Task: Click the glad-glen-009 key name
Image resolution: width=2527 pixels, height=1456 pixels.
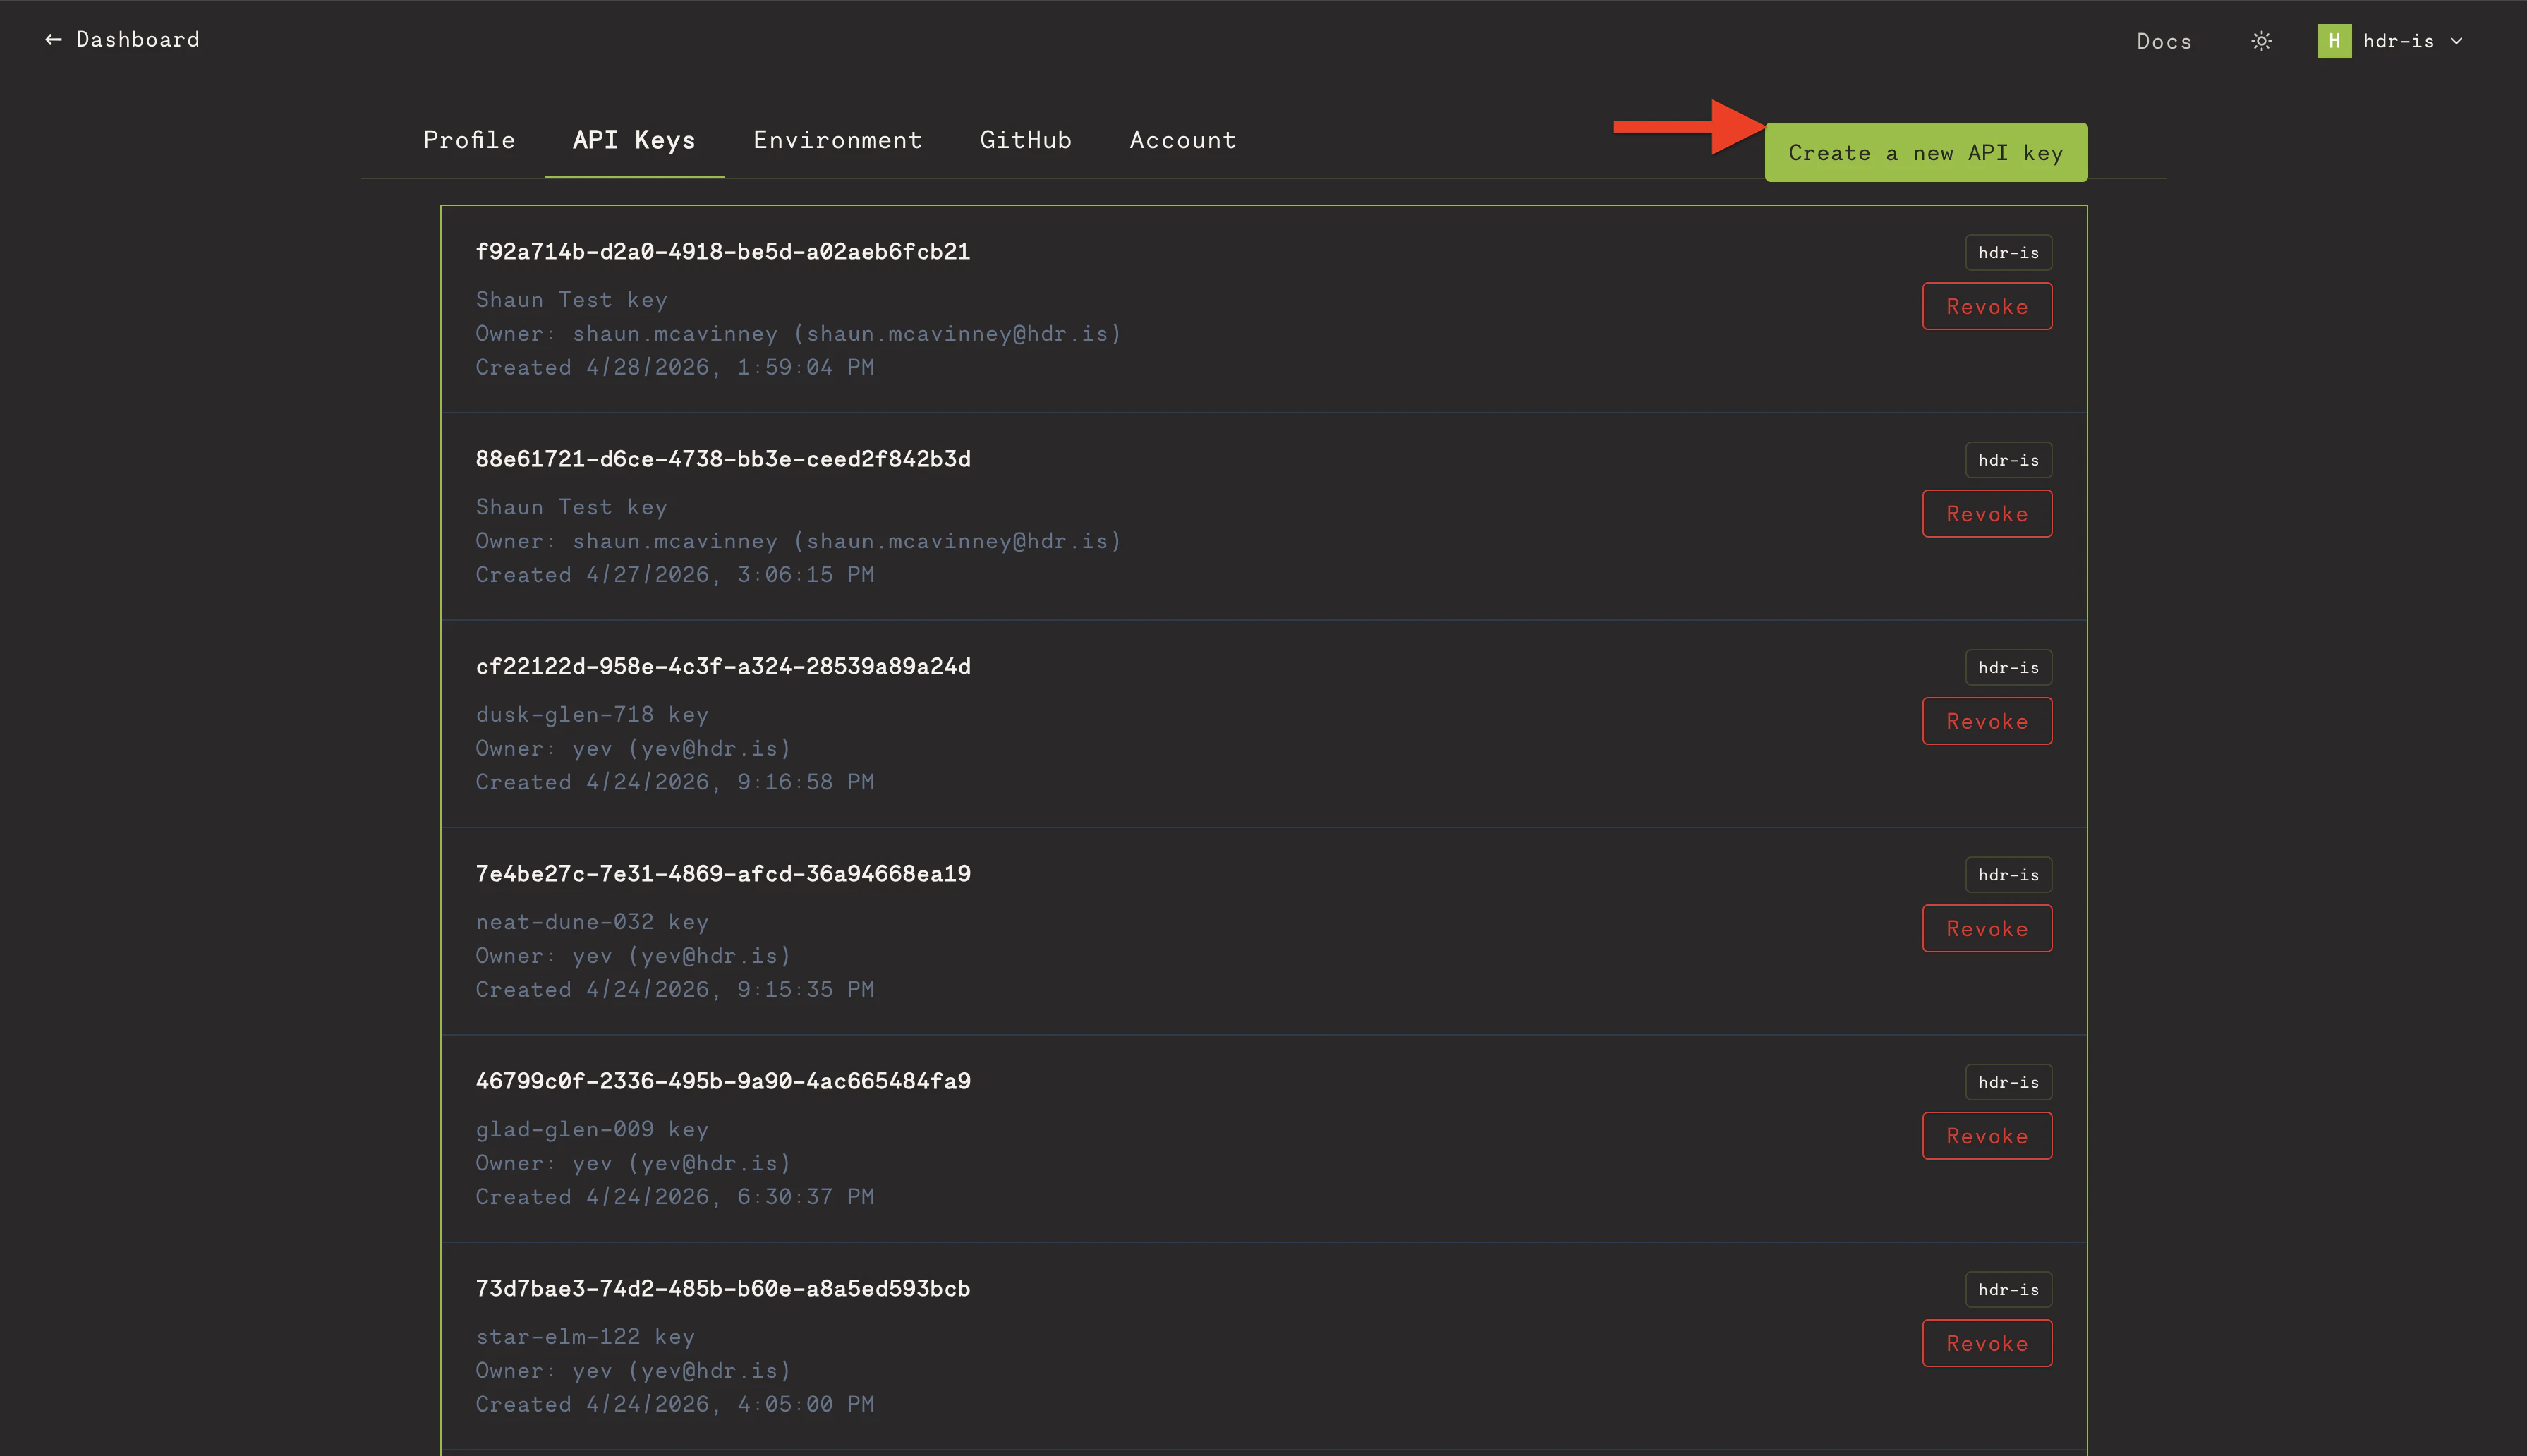Action: [x=592, y=1129]
